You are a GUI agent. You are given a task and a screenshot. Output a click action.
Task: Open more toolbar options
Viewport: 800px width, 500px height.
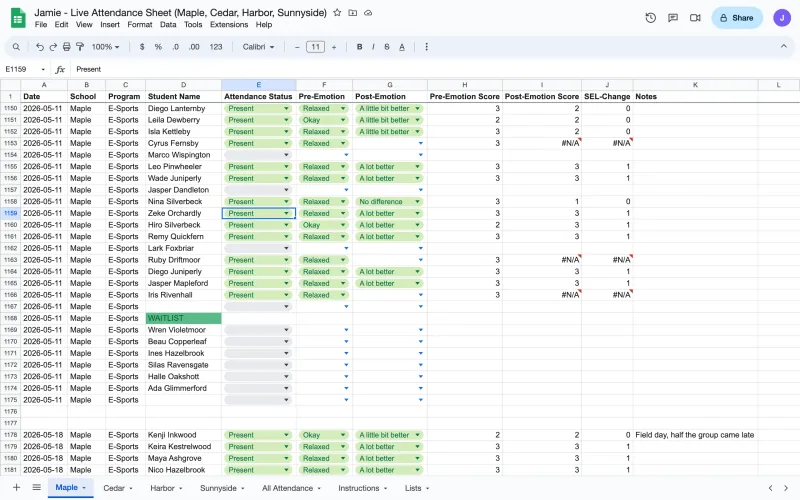[427, 47]
